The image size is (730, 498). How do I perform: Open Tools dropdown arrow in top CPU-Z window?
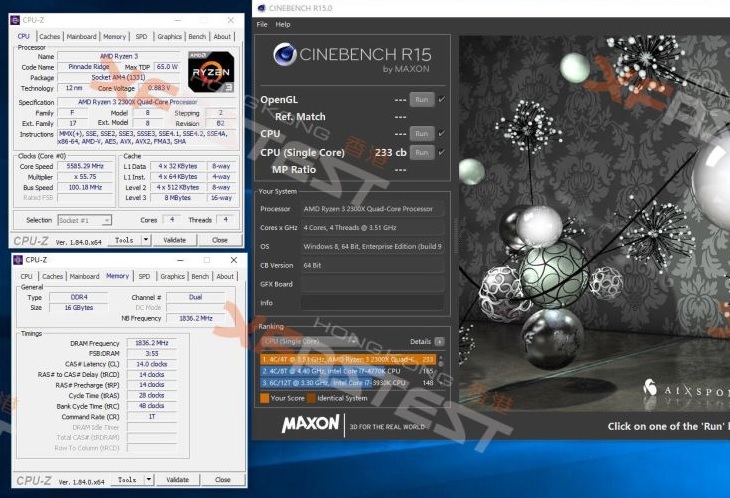pos(146,240)
